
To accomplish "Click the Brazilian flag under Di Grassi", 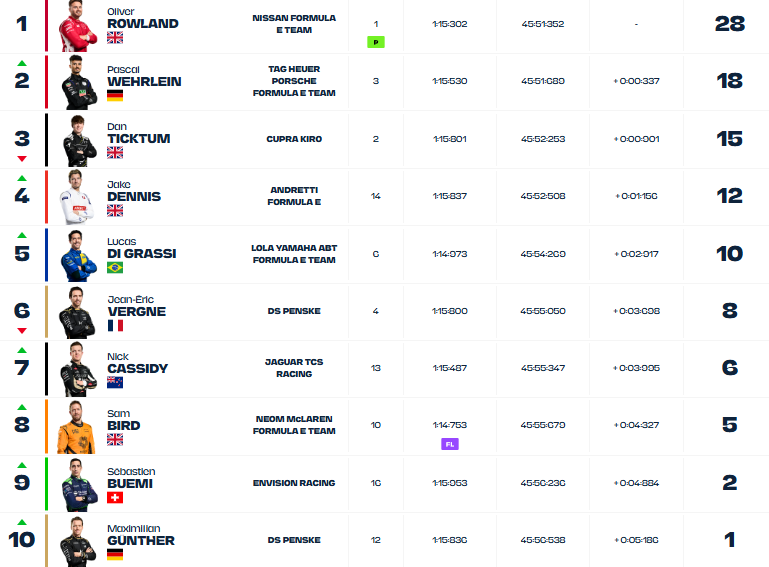I will click(115, 268).
